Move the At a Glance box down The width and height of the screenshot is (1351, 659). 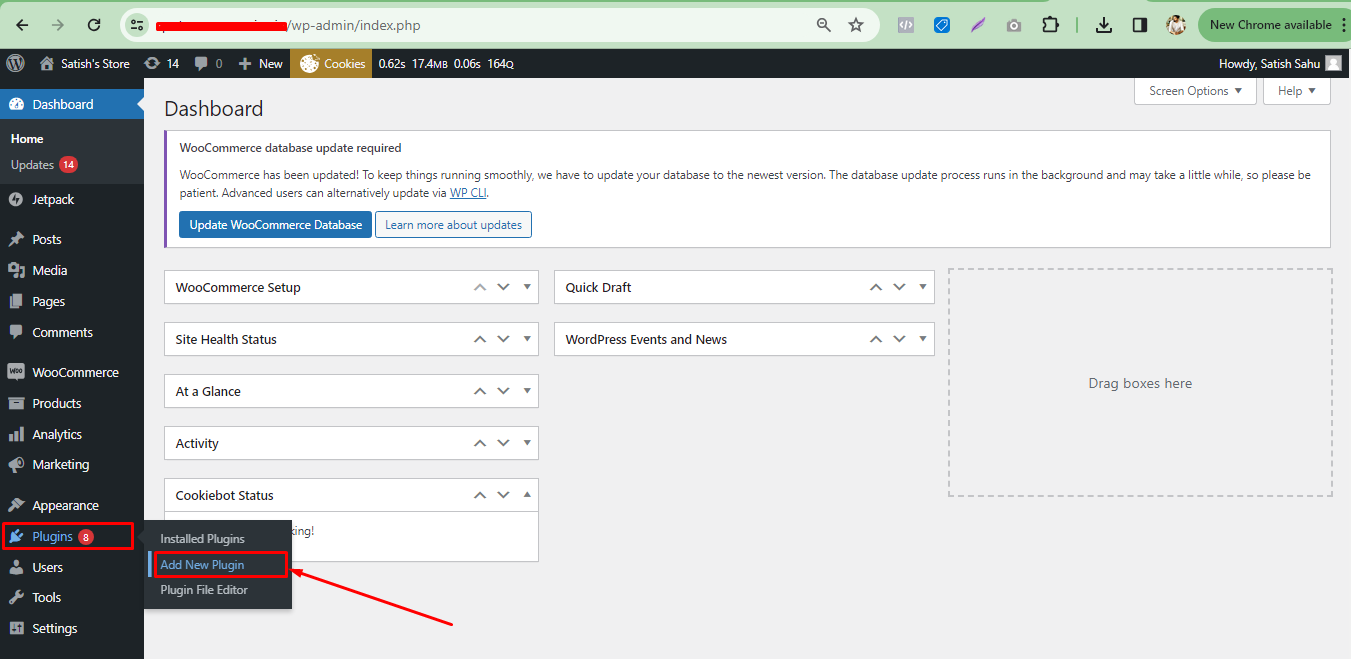(x=503, y=391)
